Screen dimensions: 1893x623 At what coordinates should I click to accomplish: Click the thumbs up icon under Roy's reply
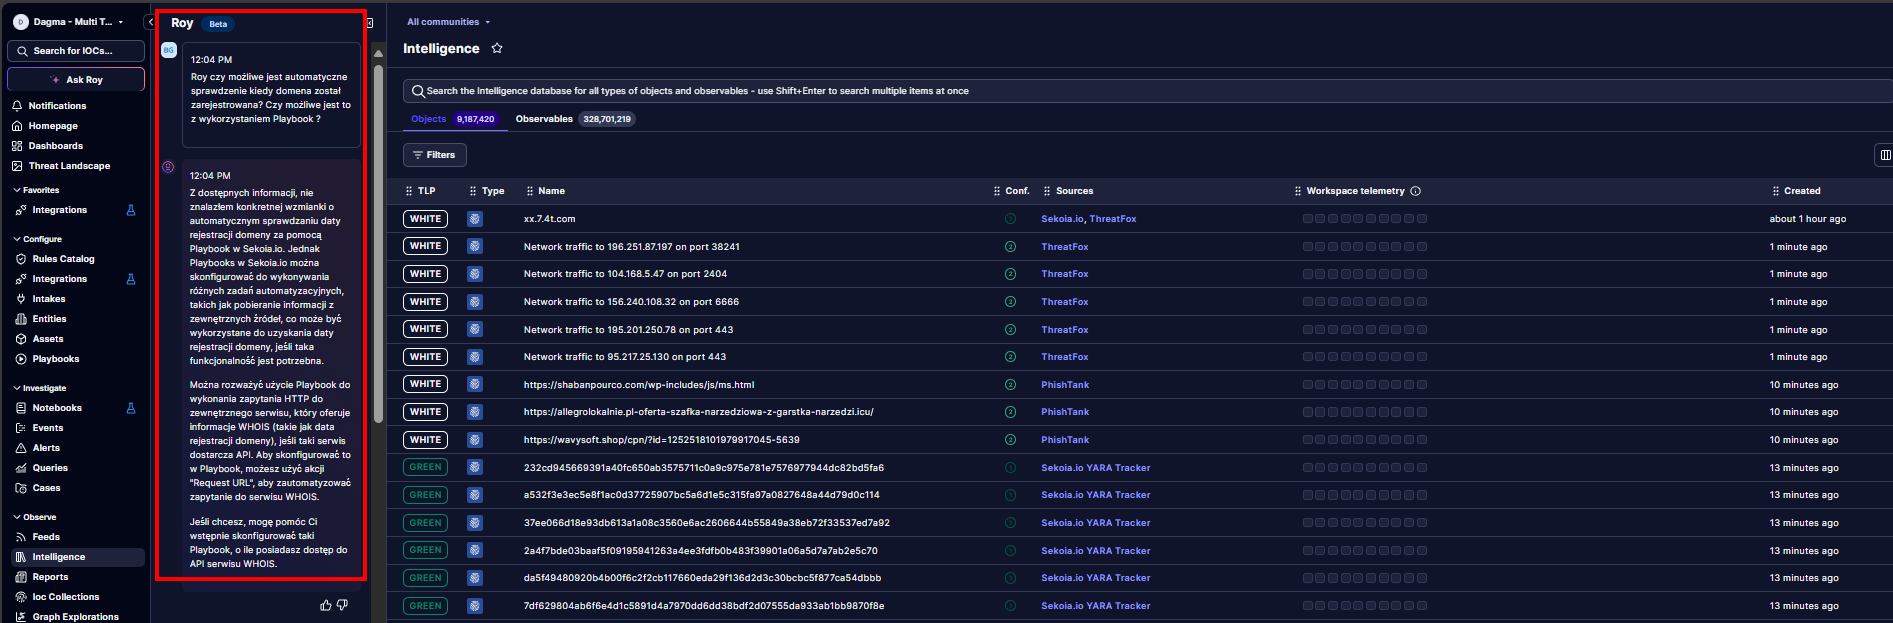point(325,605)
